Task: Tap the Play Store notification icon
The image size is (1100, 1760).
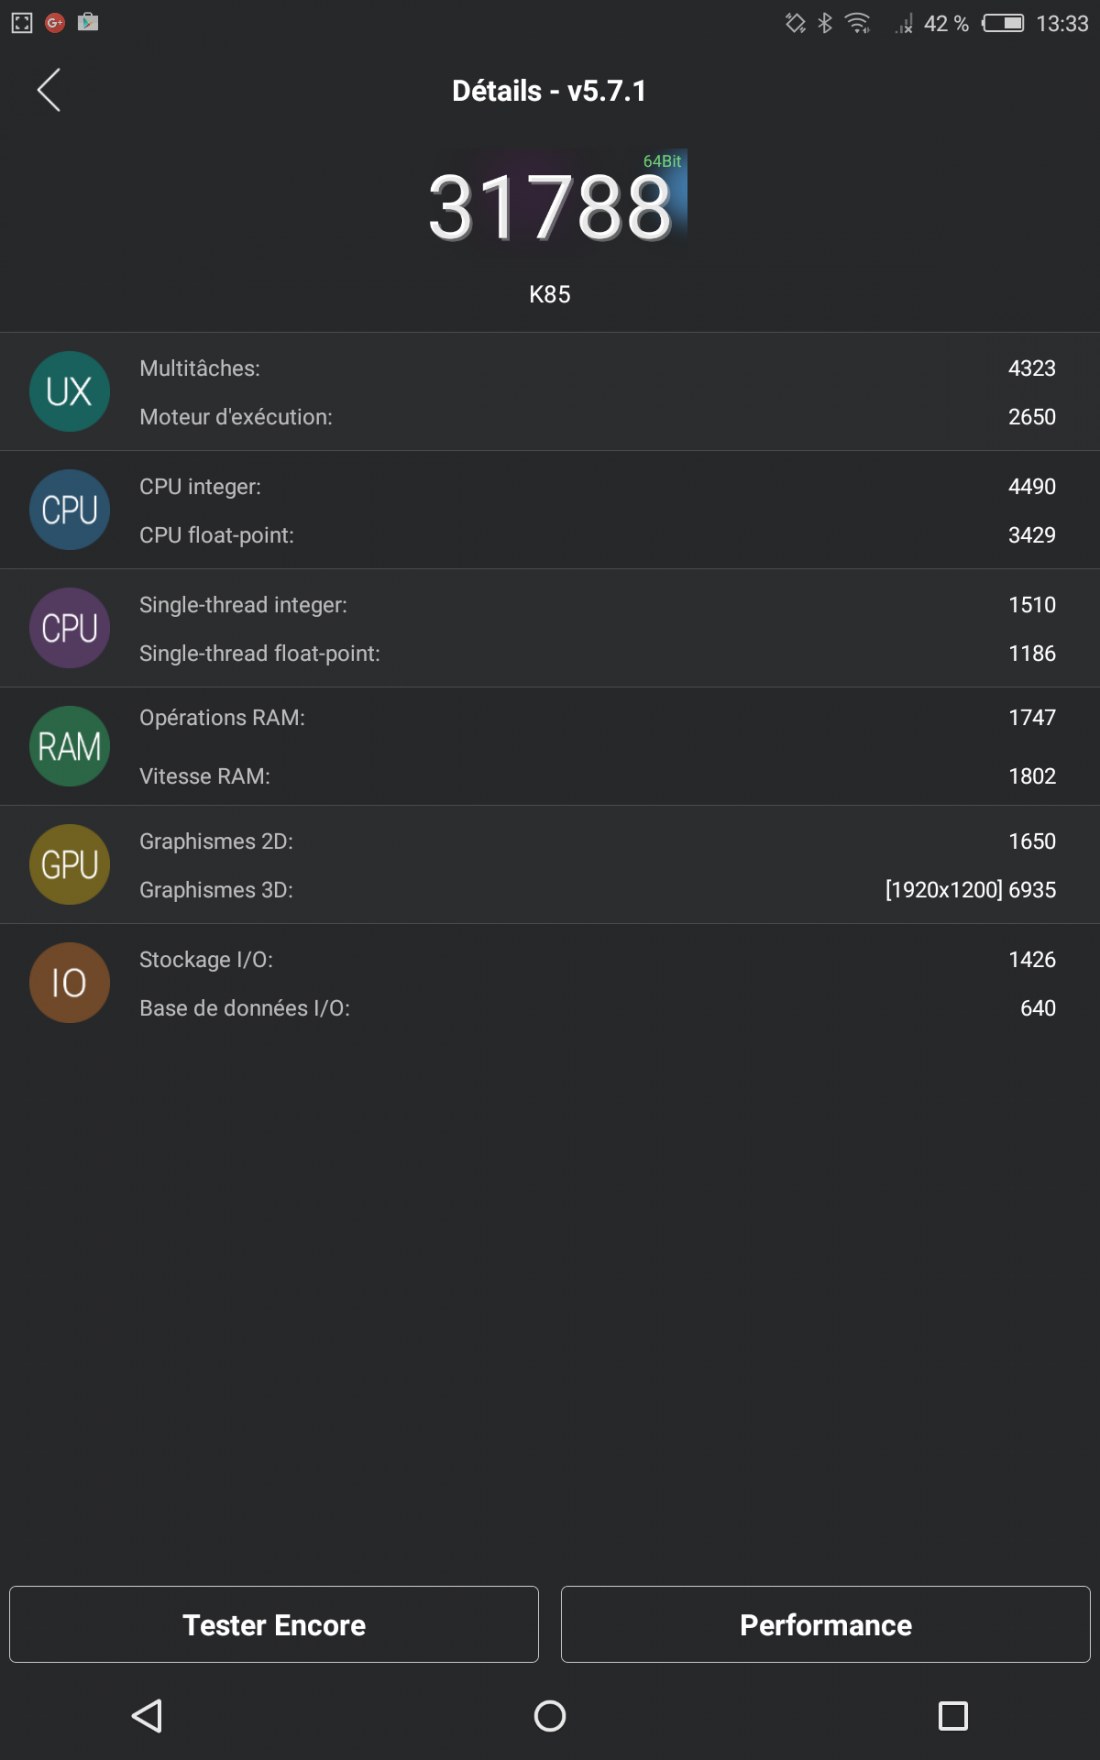Action: pyautogui.click(x=88, y=22)
